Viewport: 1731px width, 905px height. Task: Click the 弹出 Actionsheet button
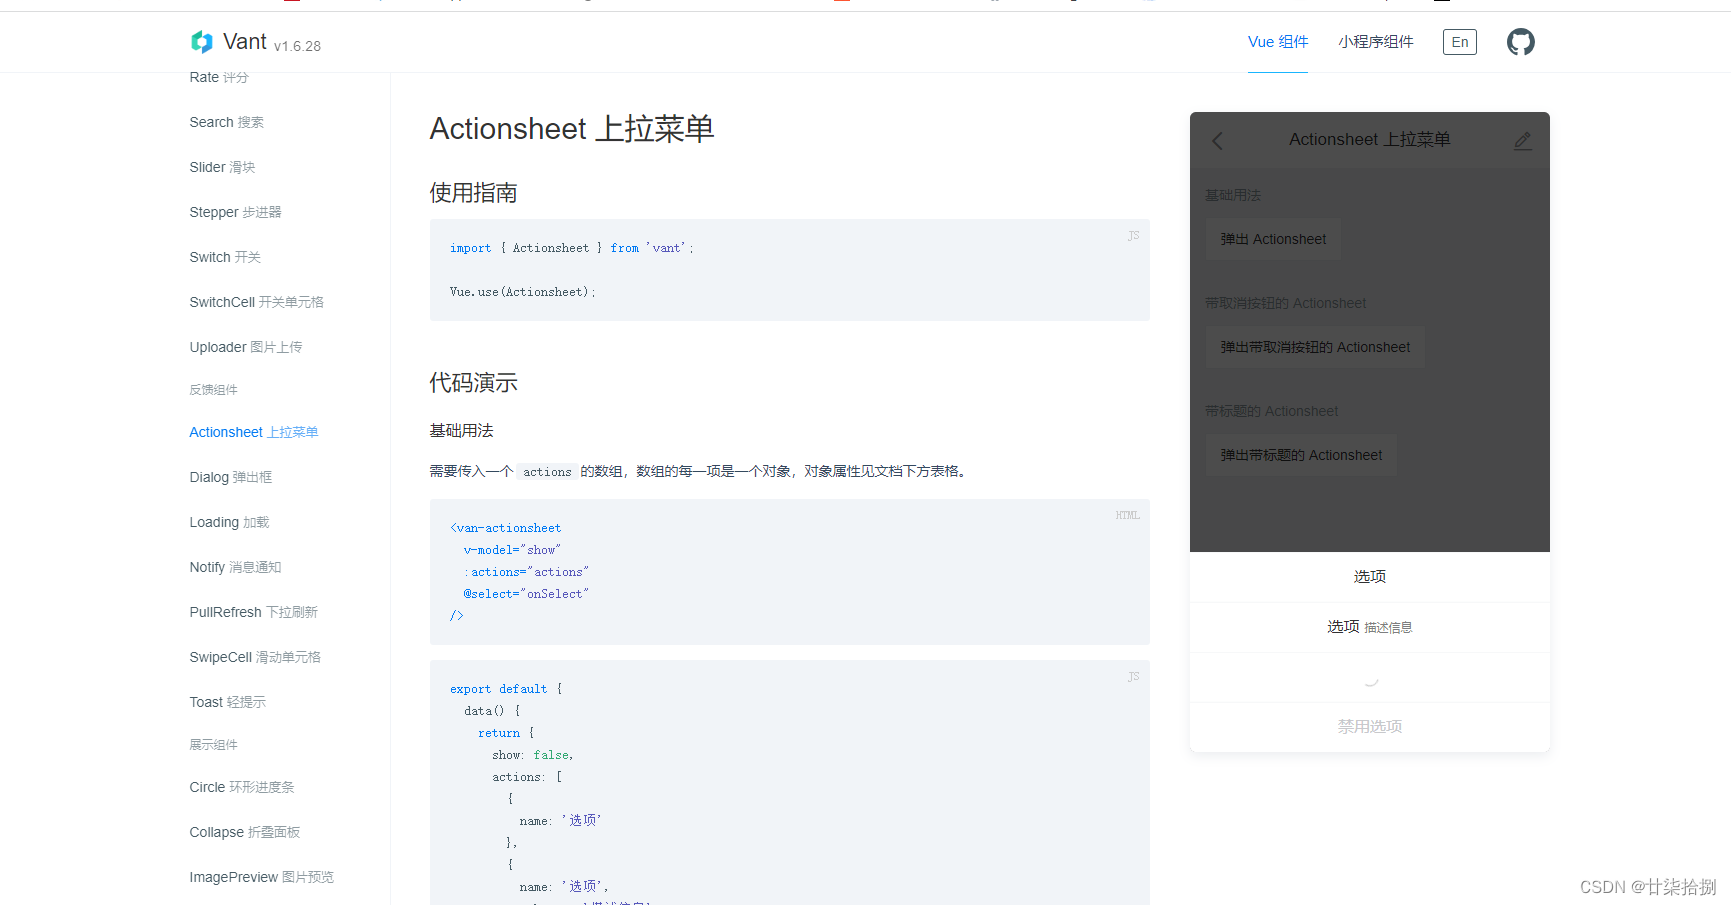1273,239
